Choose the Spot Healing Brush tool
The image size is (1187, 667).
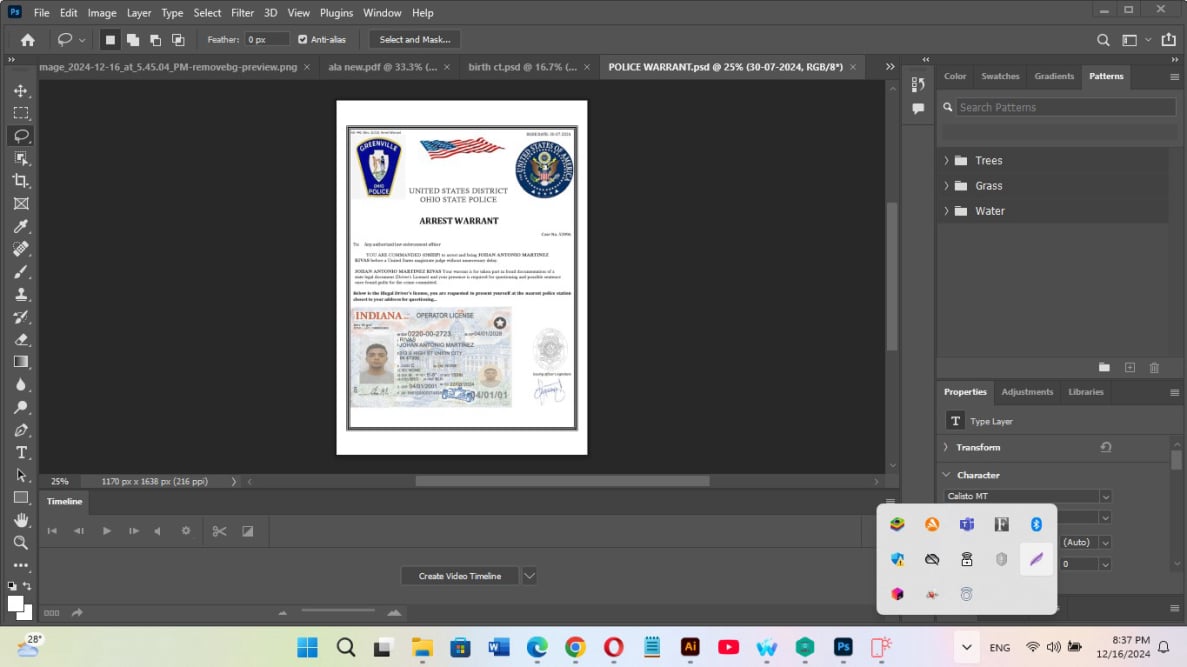tap(20, 249)
